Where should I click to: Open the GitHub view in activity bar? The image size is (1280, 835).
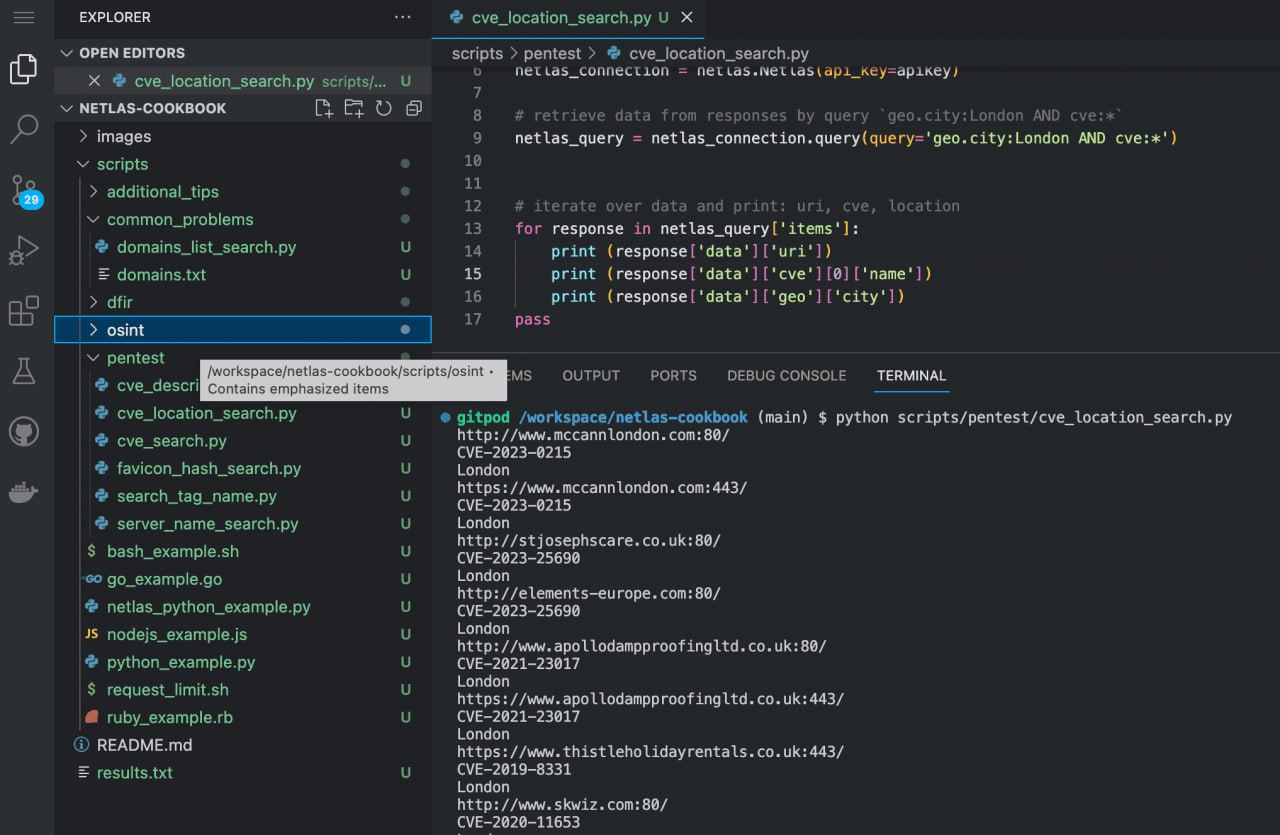tap(24, 432)
